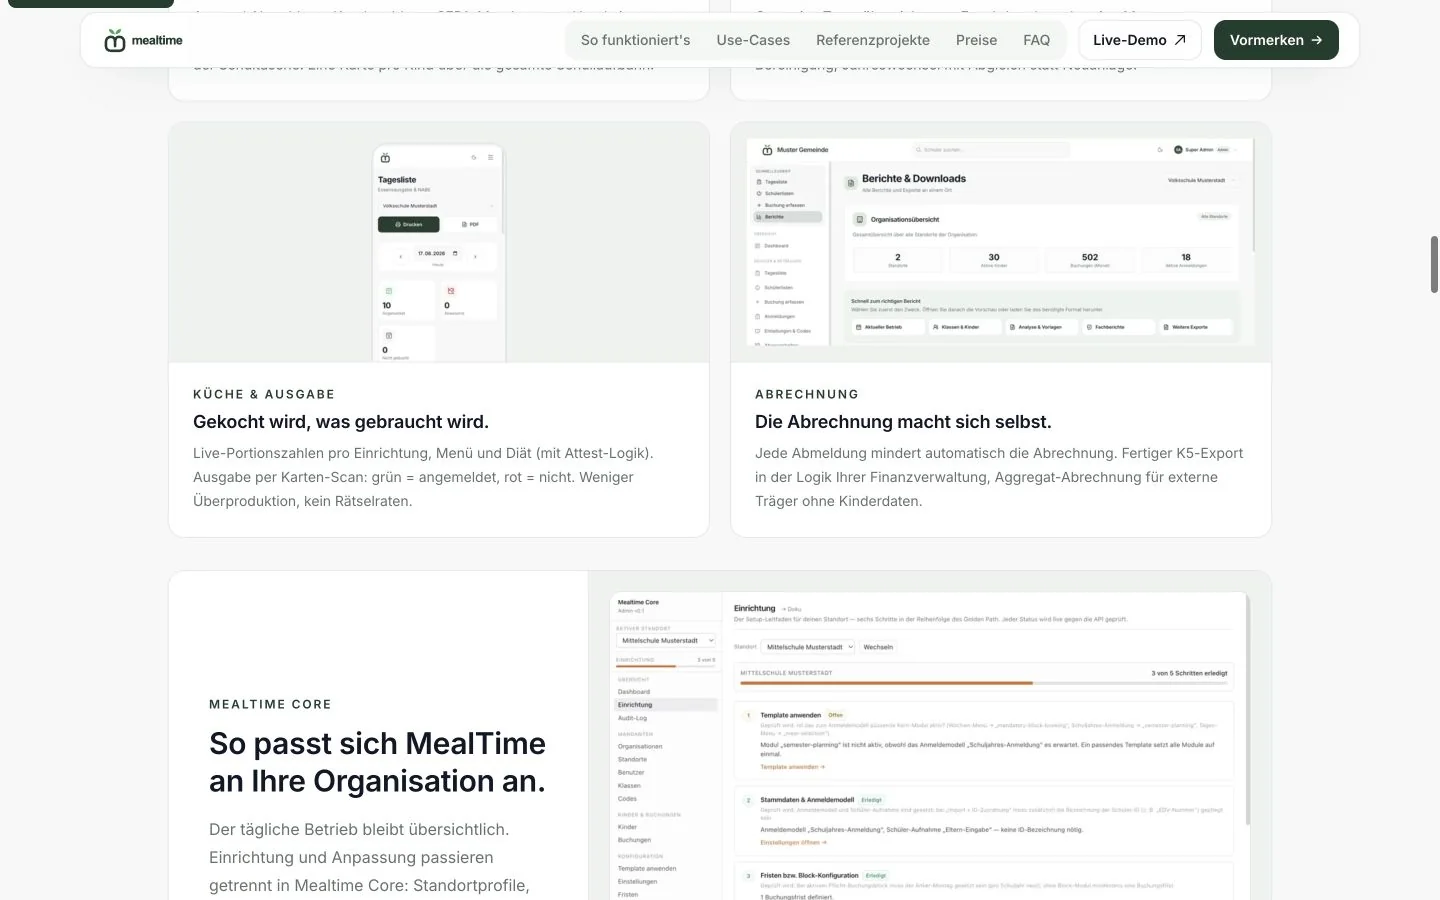Click the Doku link beside Einrichtung

point(792,609)
